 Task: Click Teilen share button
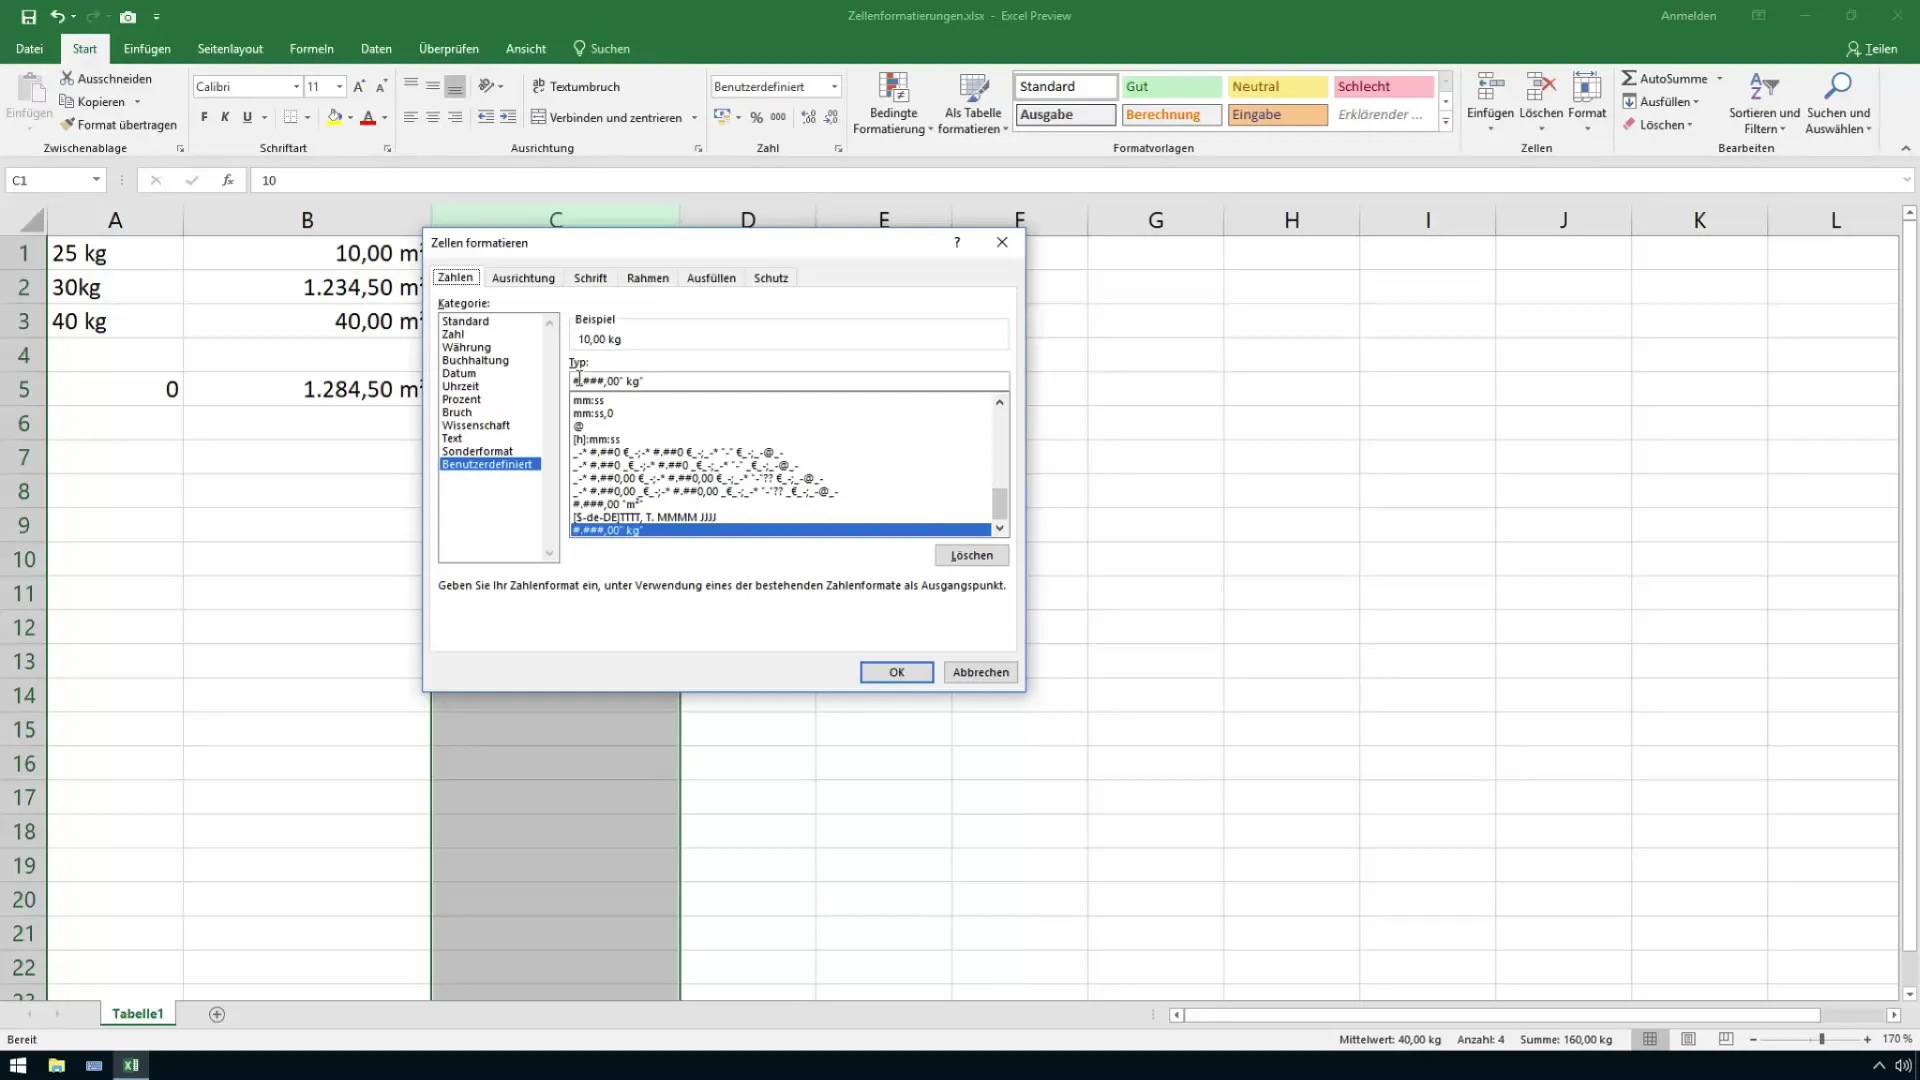click(x=1872, y=48)
